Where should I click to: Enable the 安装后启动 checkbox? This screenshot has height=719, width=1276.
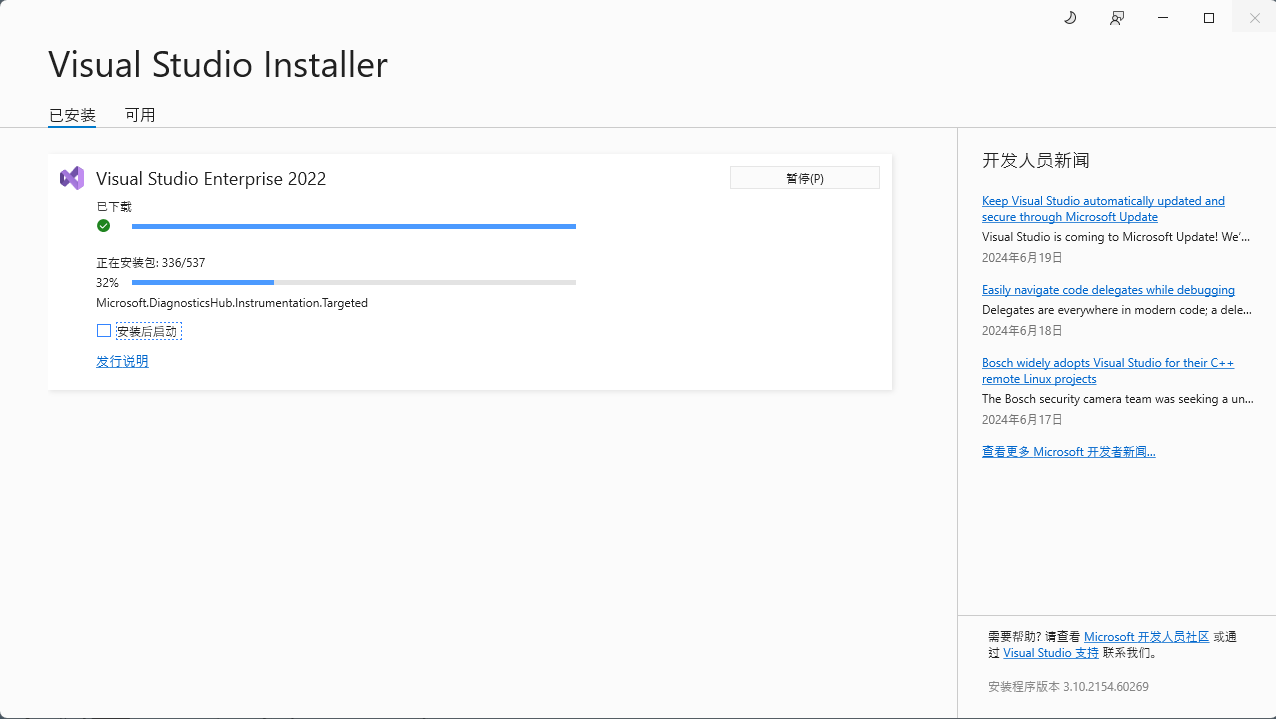(x=104, y=331)
